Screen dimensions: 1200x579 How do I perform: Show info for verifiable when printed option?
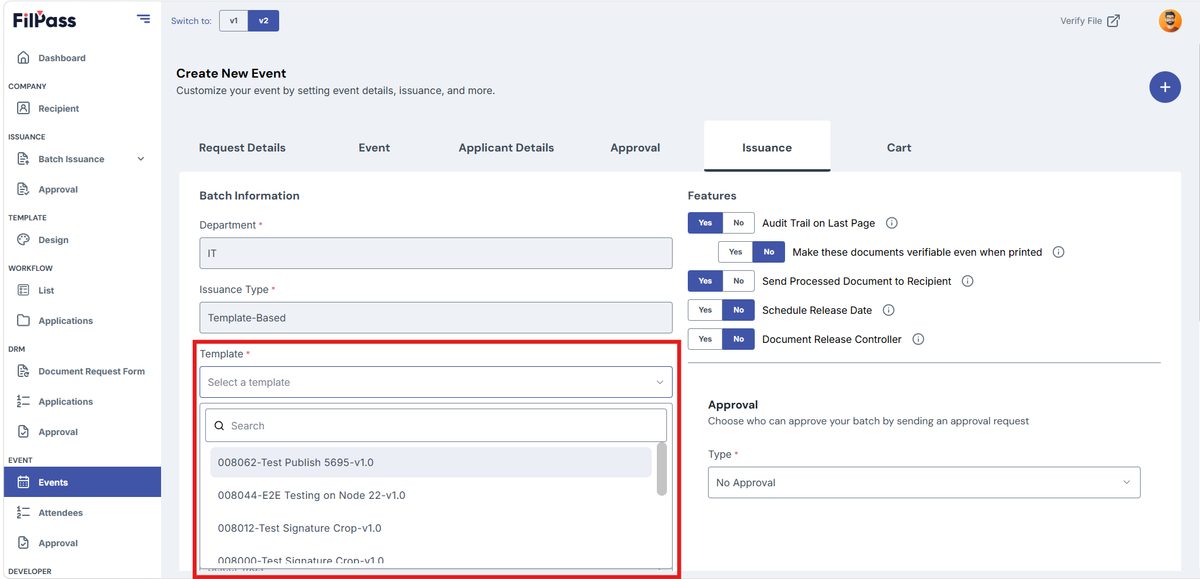(1058, 252)
